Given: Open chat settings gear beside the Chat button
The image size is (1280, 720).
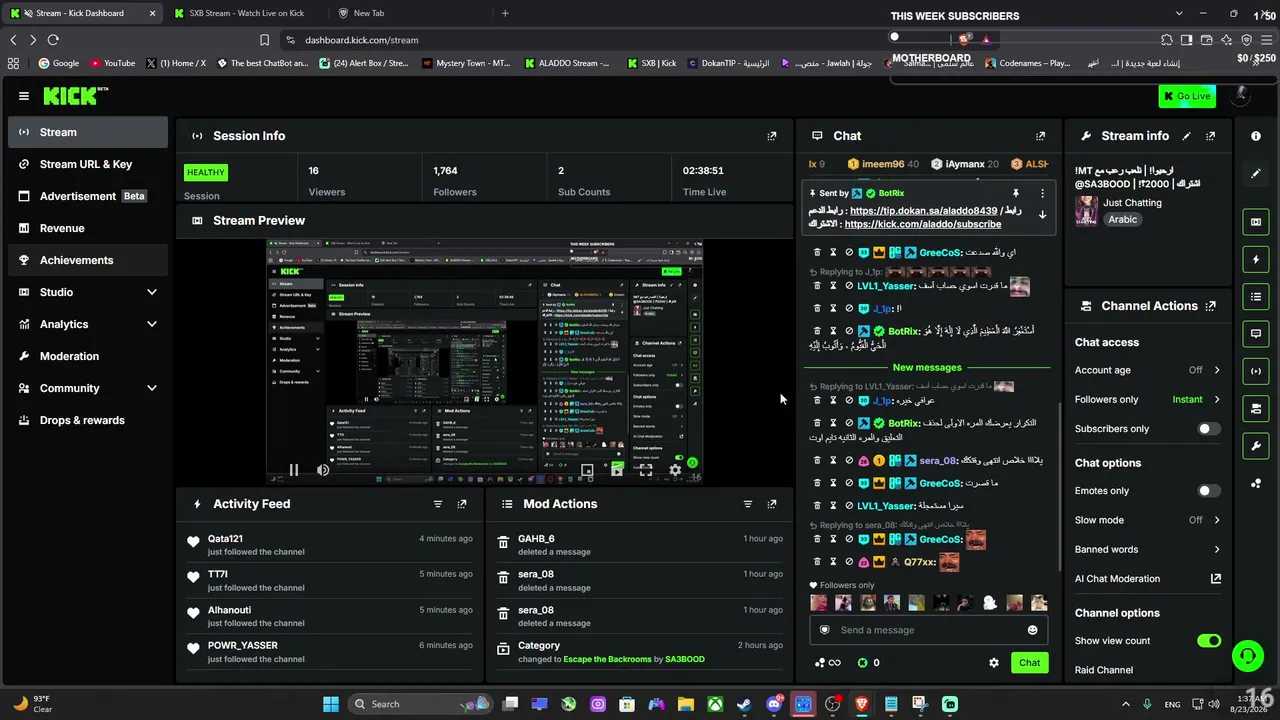Looking at the screenshot, I should pos(994,663).
